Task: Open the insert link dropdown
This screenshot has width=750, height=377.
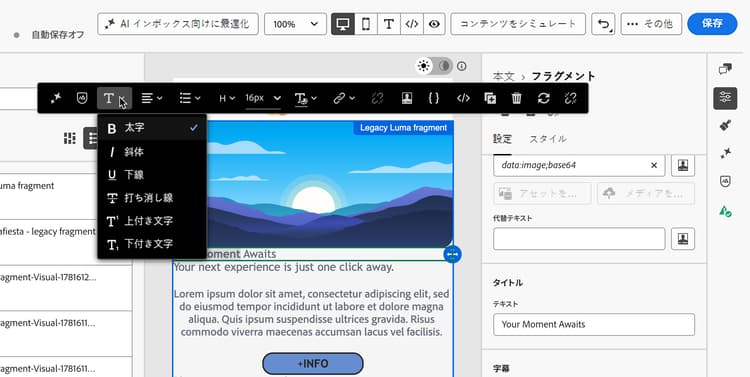Action: [x=344, y=98]
